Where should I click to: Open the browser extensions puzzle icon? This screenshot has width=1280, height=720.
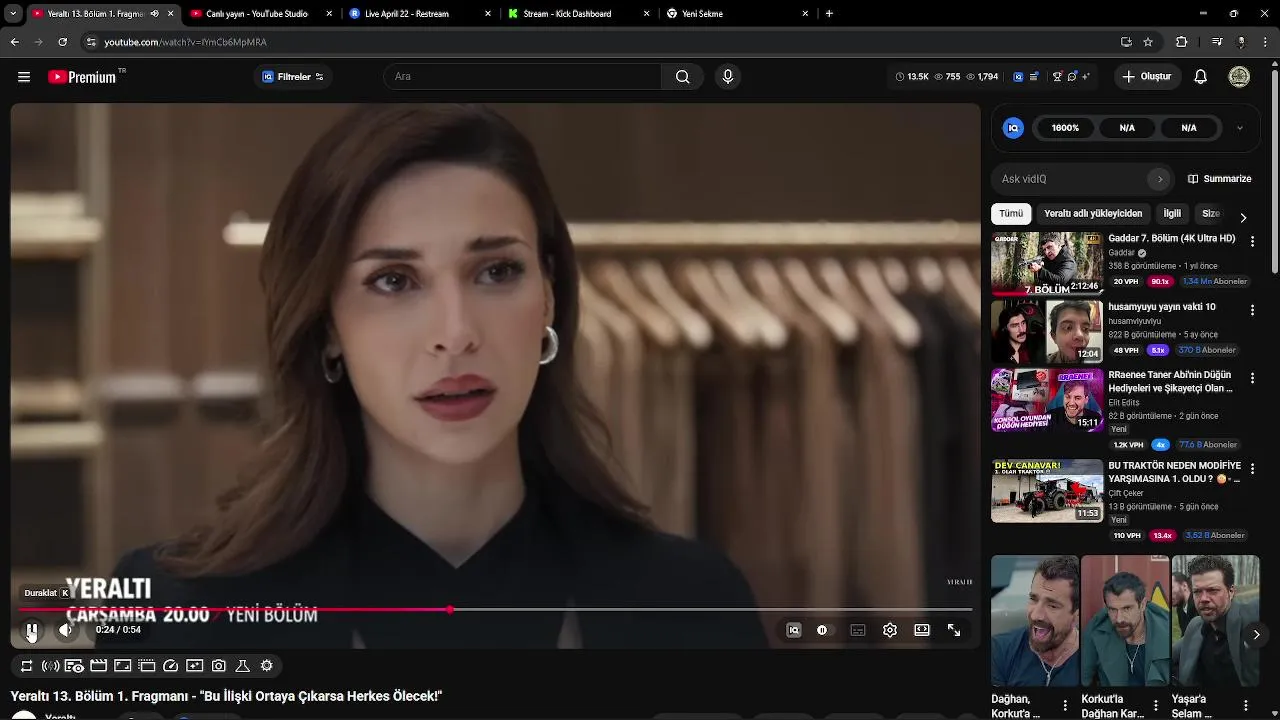(x=1181, y=42)
